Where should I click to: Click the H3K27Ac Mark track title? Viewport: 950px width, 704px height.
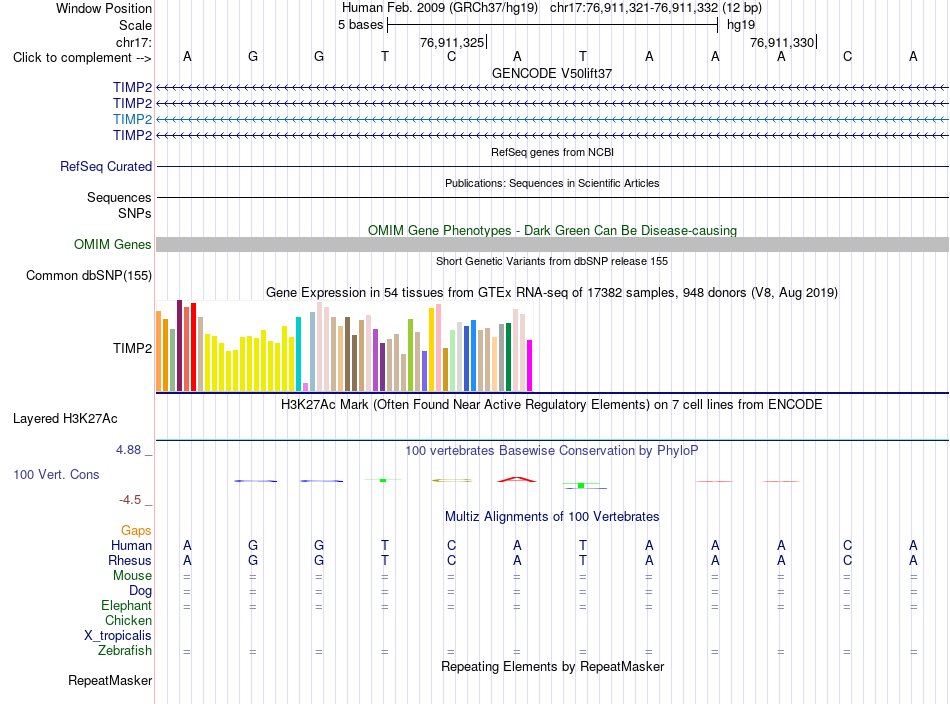[x=552, y=404]
